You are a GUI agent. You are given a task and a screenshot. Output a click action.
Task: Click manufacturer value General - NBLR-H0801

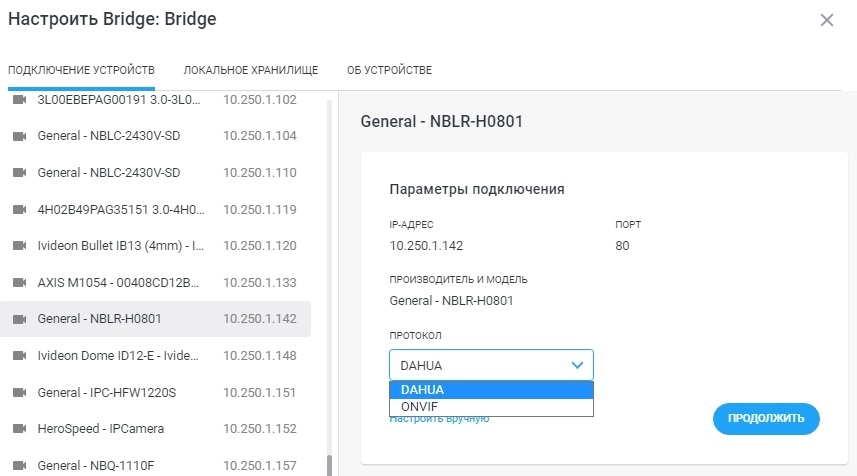[451, 301]
